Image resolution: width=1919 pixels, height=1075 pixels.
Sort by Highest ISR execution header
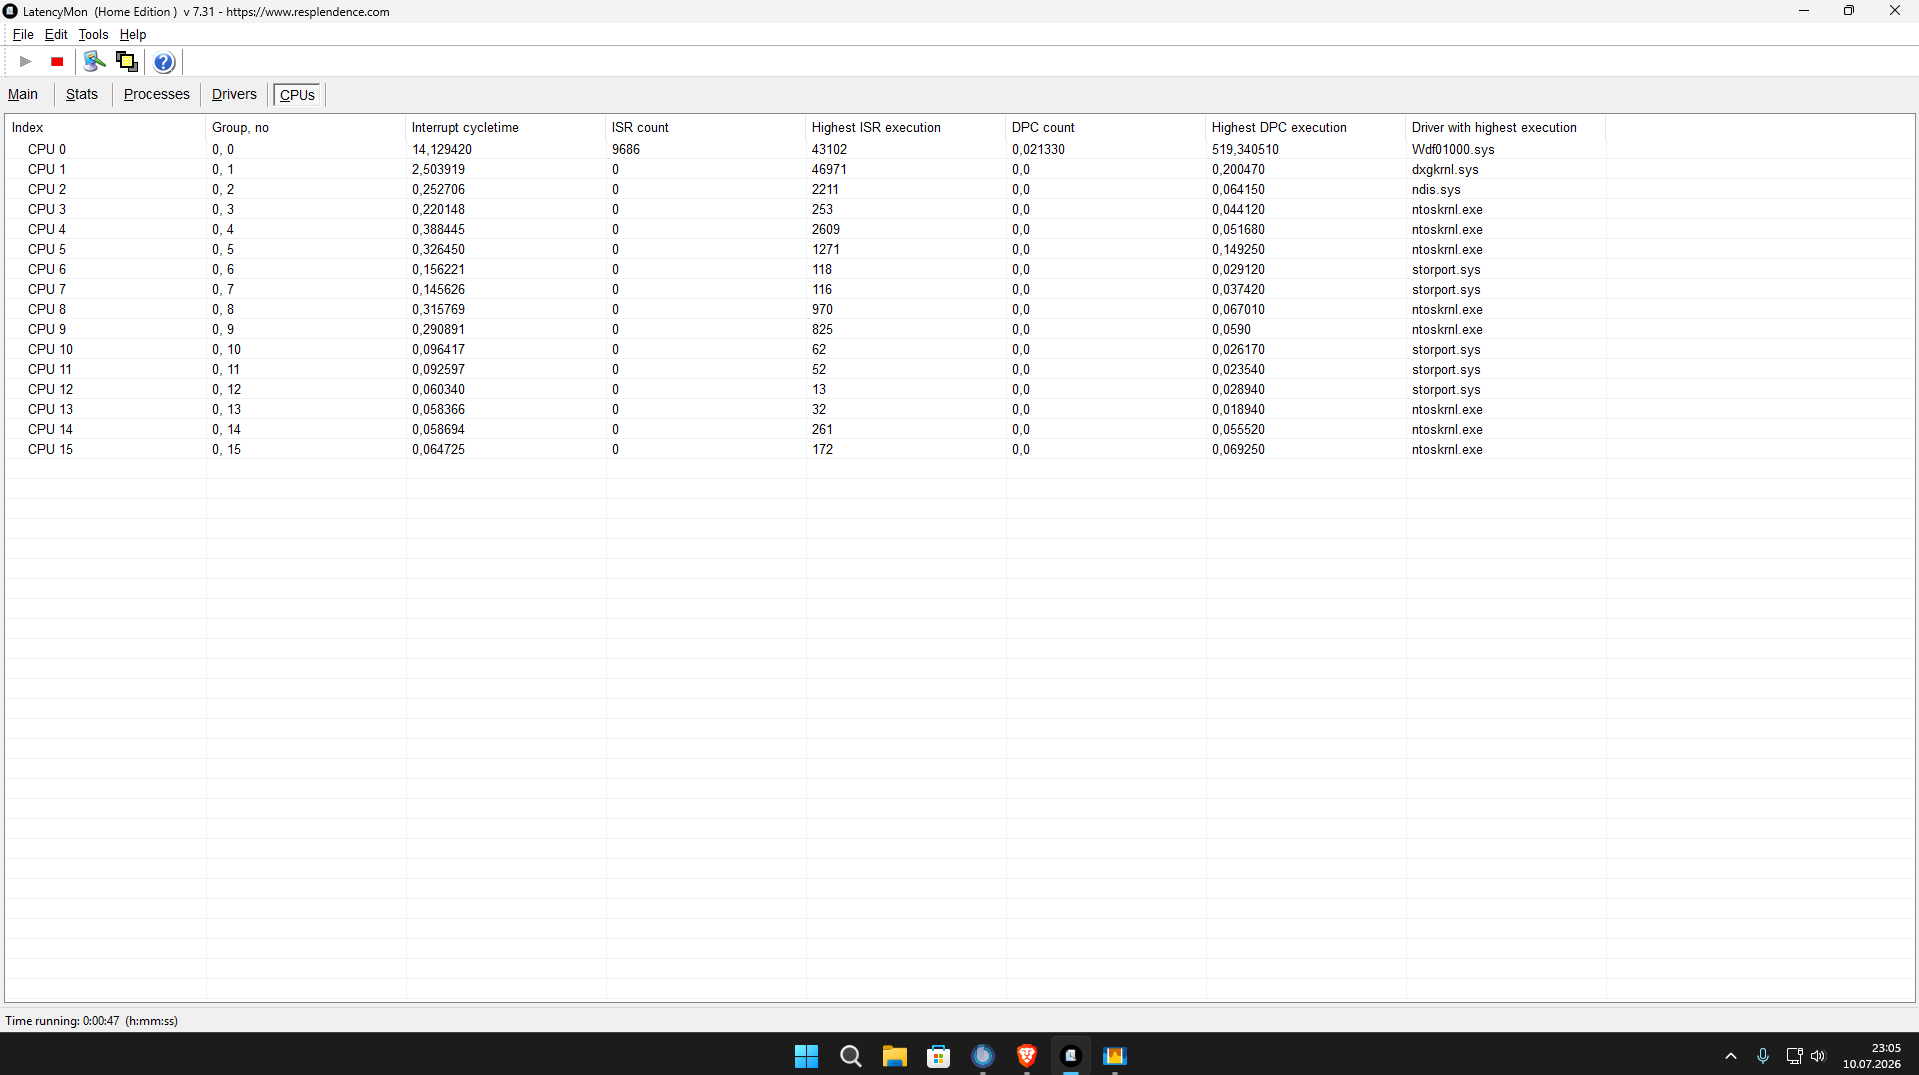(906, 127)
